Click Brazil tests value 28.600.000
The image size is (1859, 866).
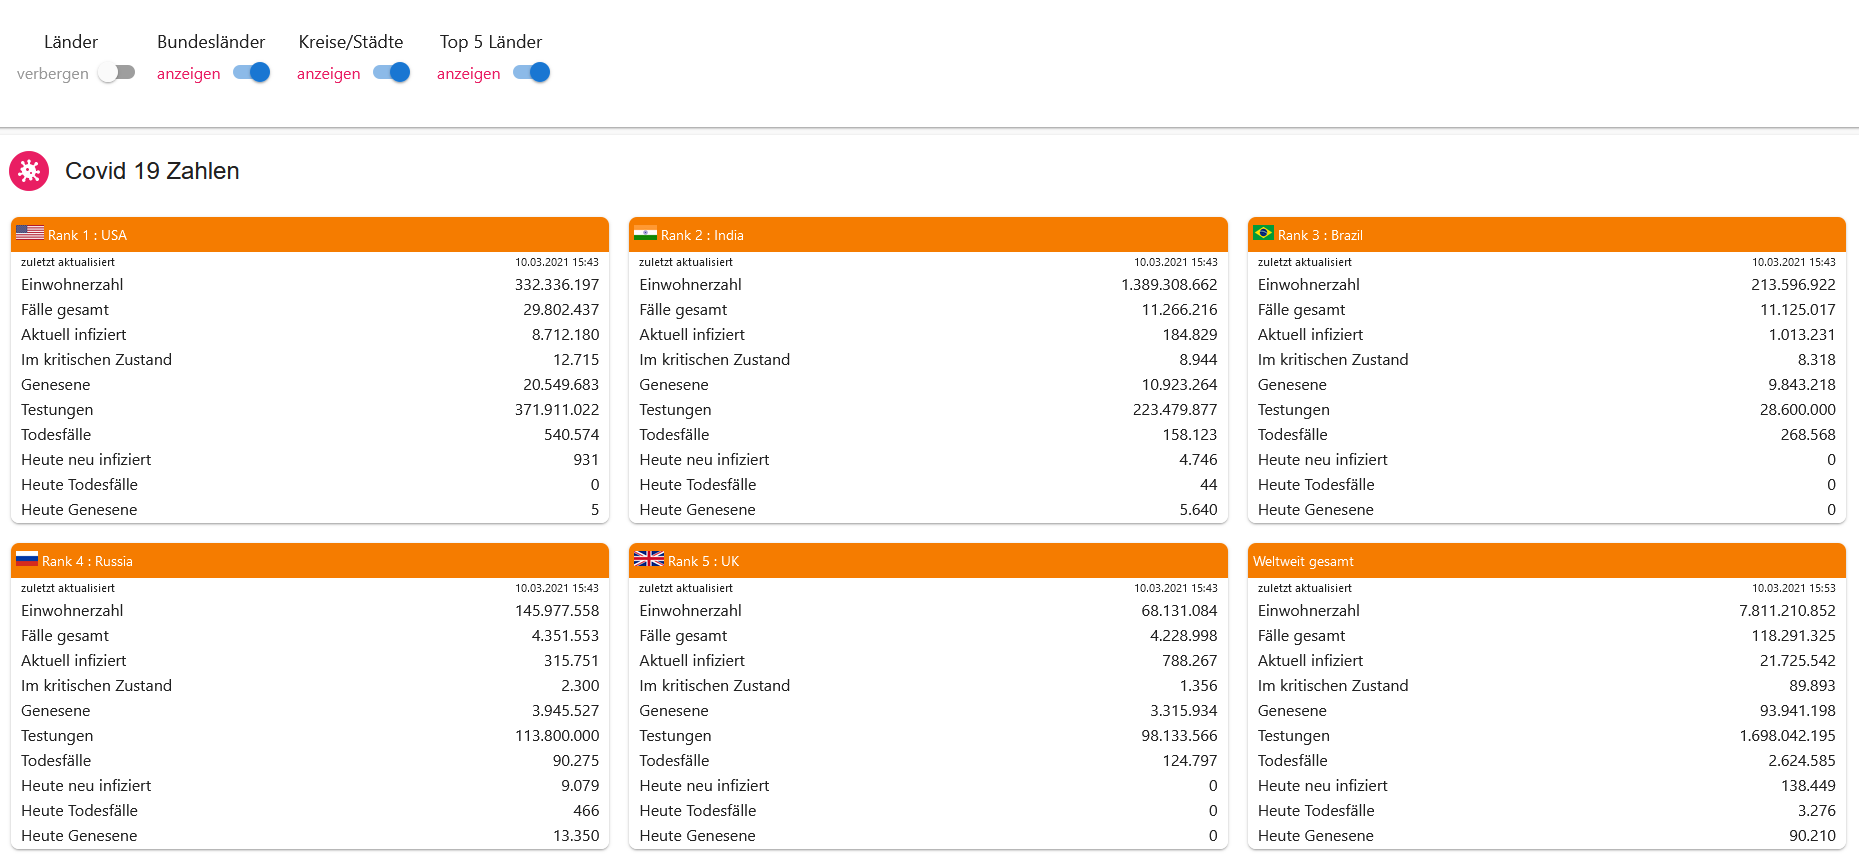coord(1798,410)
